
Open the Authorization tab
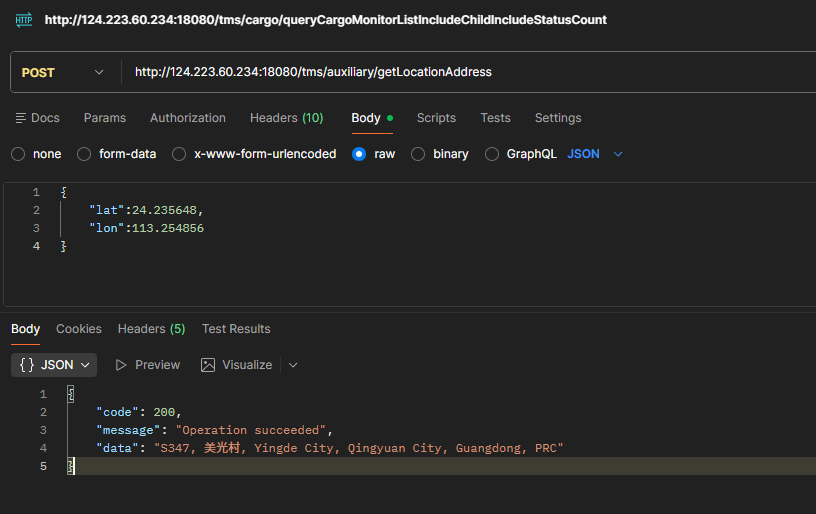click(x=188, y=118)
